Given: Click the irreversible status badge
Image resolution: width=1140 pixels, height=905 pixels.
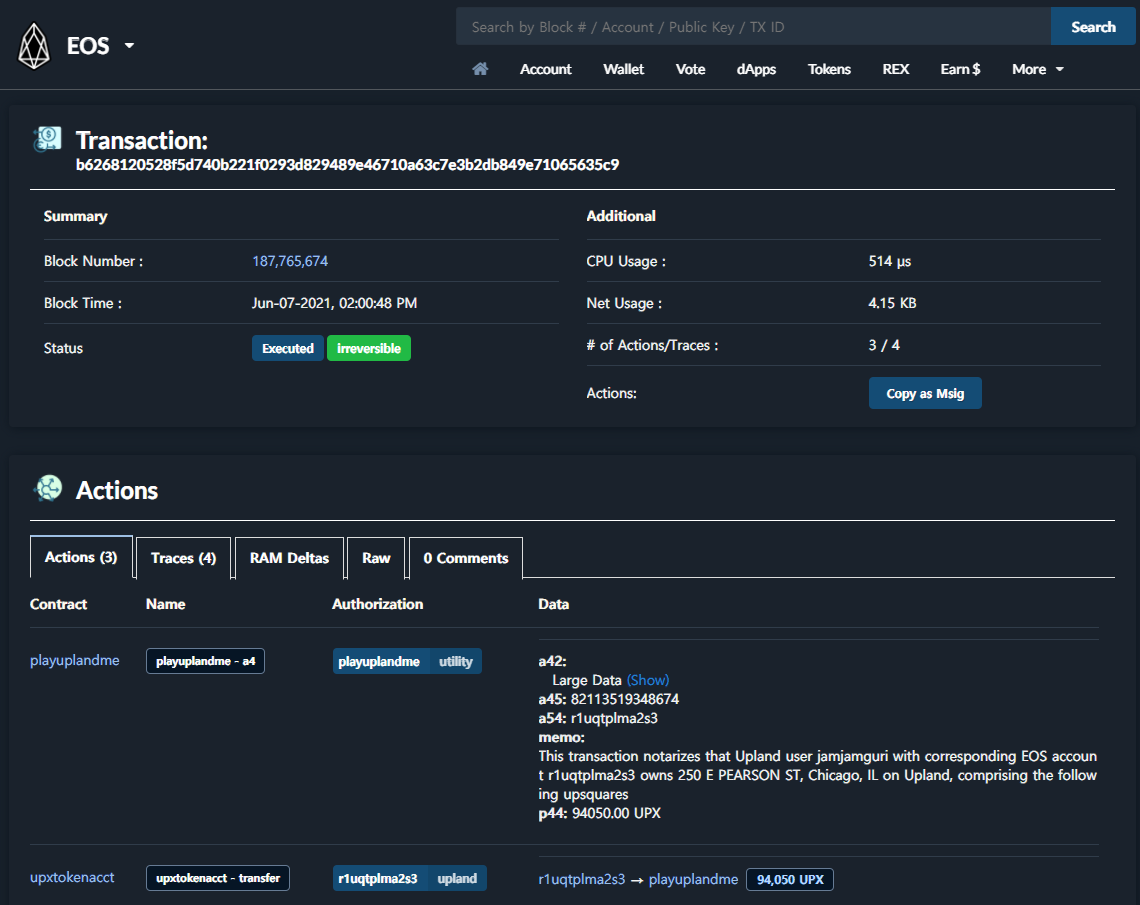Looking at the screenshot, I should coord(369,348).
